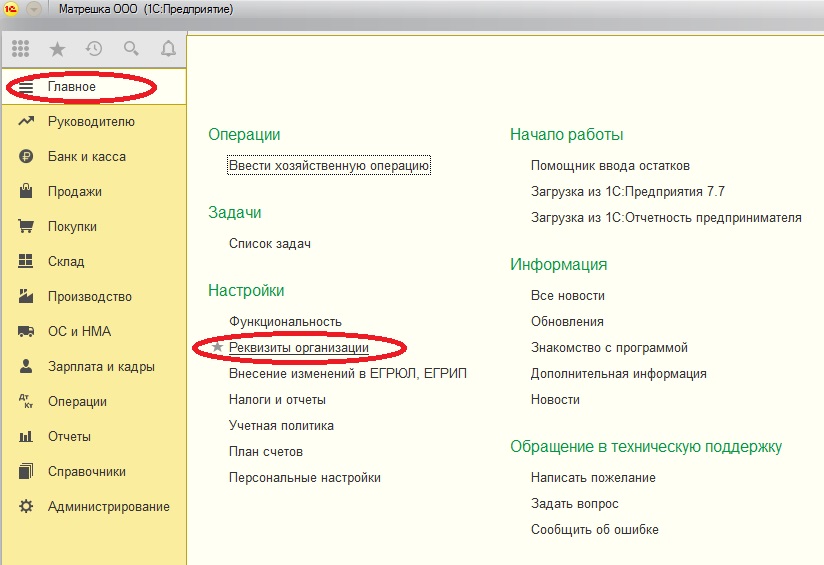This screenshot has width=824, height=565.
Task: Click the ОС и НМА truck icon
Action: click(27, 332)
